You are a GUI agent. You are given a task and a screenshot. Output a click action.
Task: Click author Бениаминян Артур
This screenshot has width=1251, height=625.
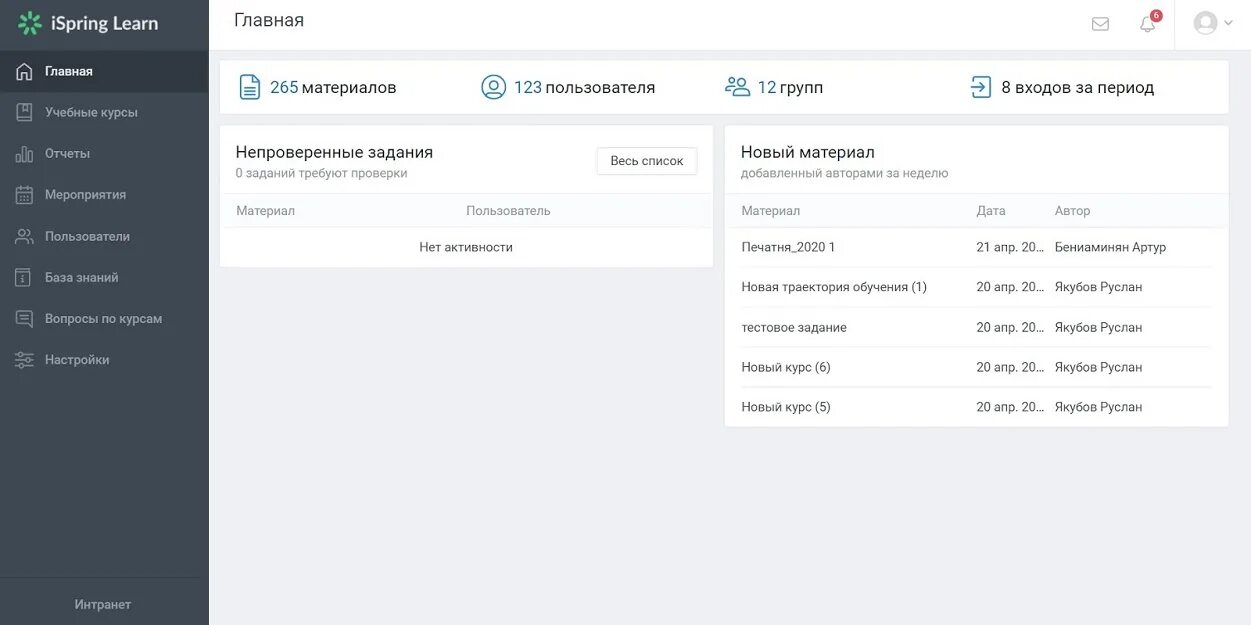(x=1110, y=247)
